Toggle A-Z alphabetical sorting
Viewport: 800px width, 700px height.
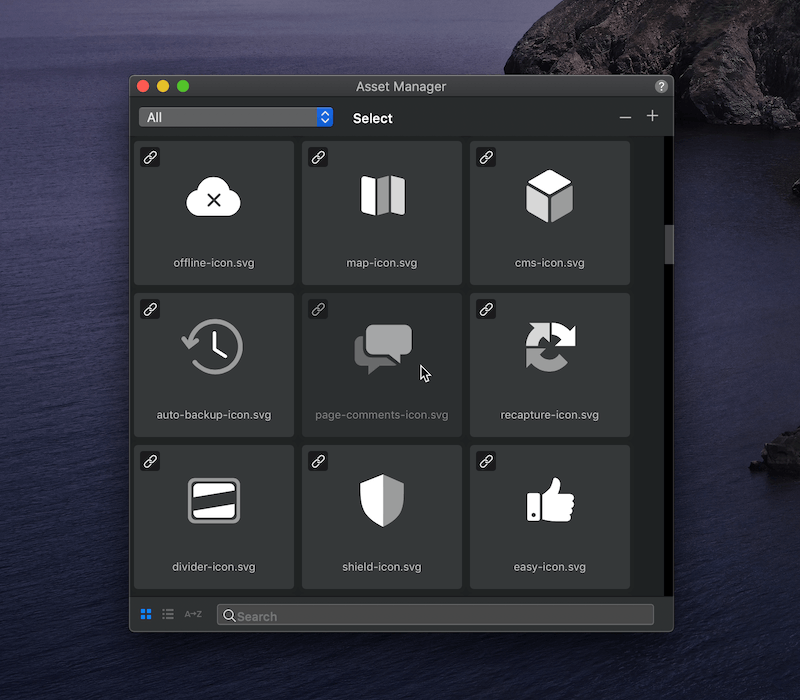click(193, 614)
